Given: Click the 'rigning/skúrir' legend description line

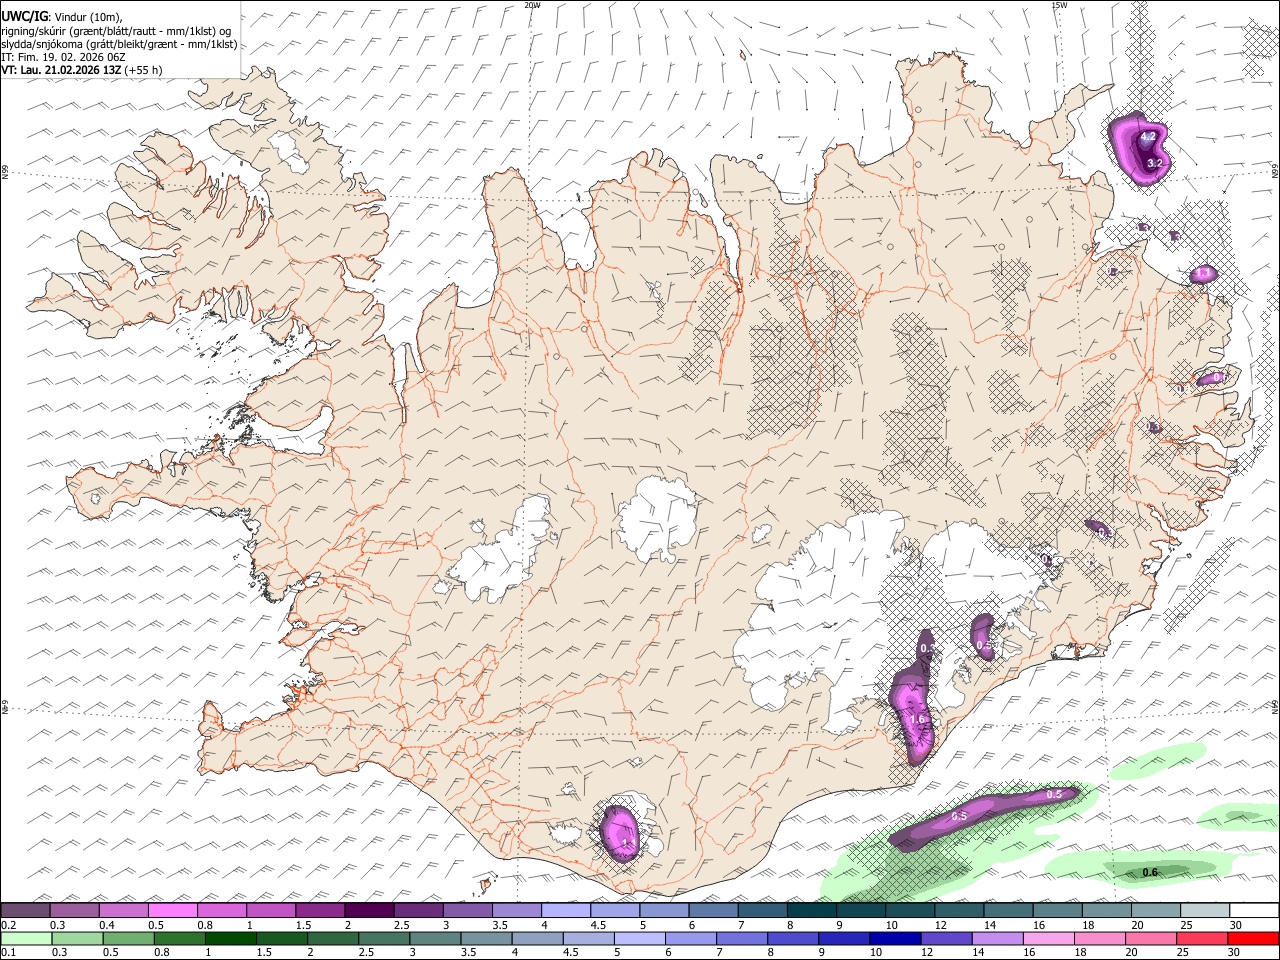Looking at the screenshot, I should (x=115, y=30).
